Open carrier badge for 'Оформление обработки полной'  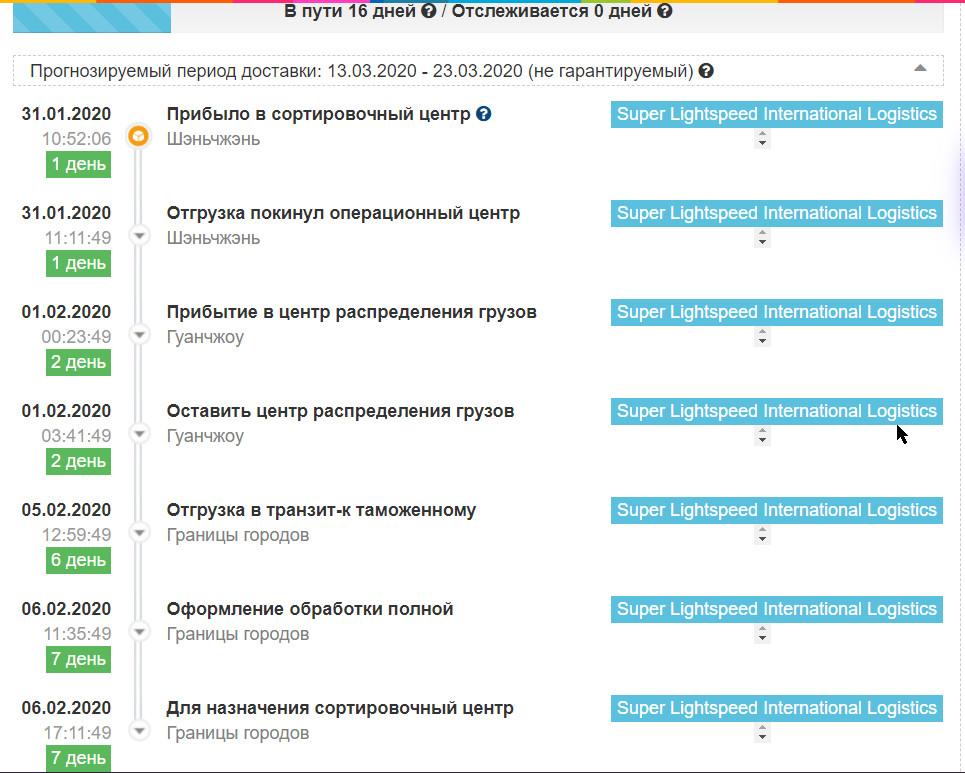point(777,610)
